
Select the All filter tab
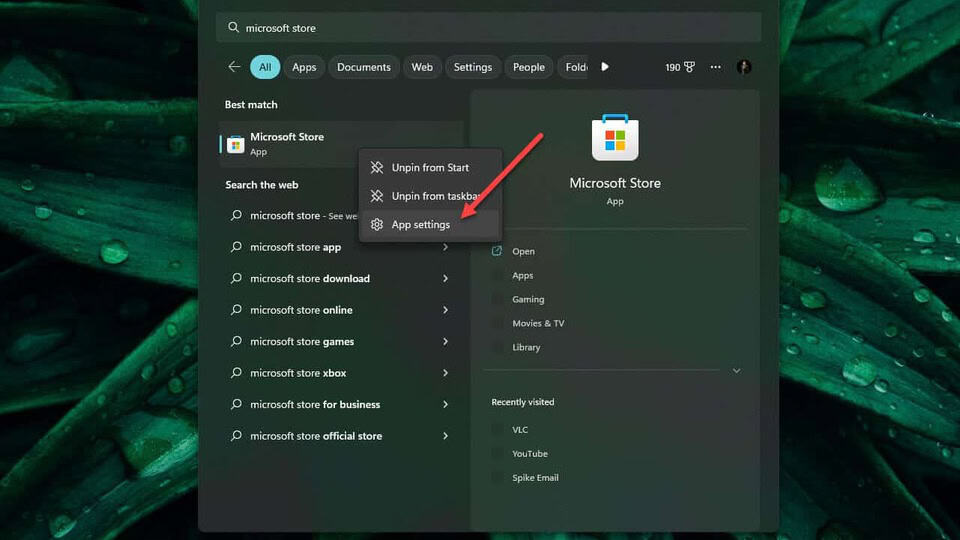pyautogui.click(x=264, y=67)
